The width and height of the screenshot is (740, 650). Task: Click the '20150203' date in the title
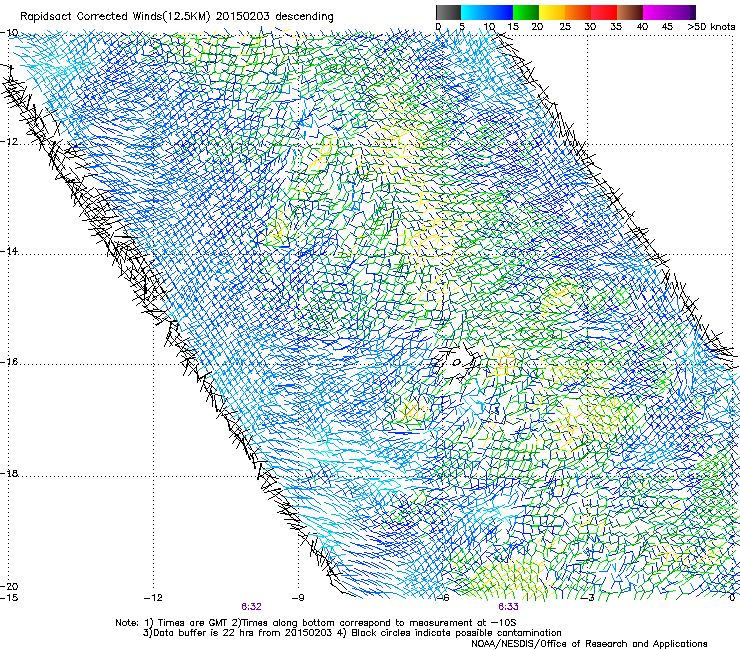pyautogui.click(x=243, y=17)
